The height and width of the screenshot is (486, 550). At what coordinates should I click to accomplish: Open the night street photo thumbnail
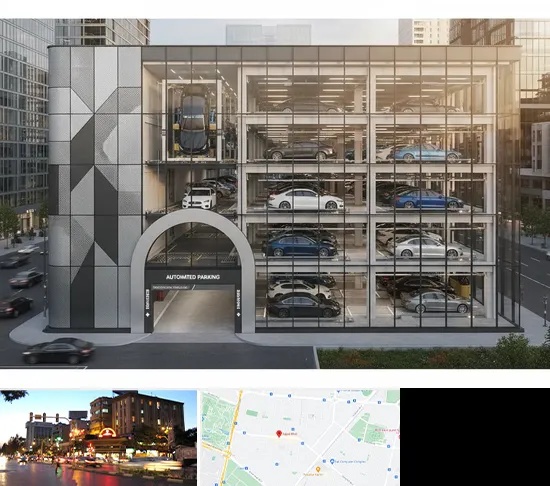point(98,438)
